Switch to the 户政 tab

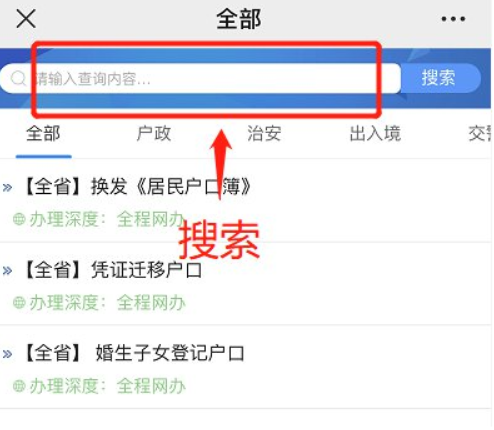point(154,133)
